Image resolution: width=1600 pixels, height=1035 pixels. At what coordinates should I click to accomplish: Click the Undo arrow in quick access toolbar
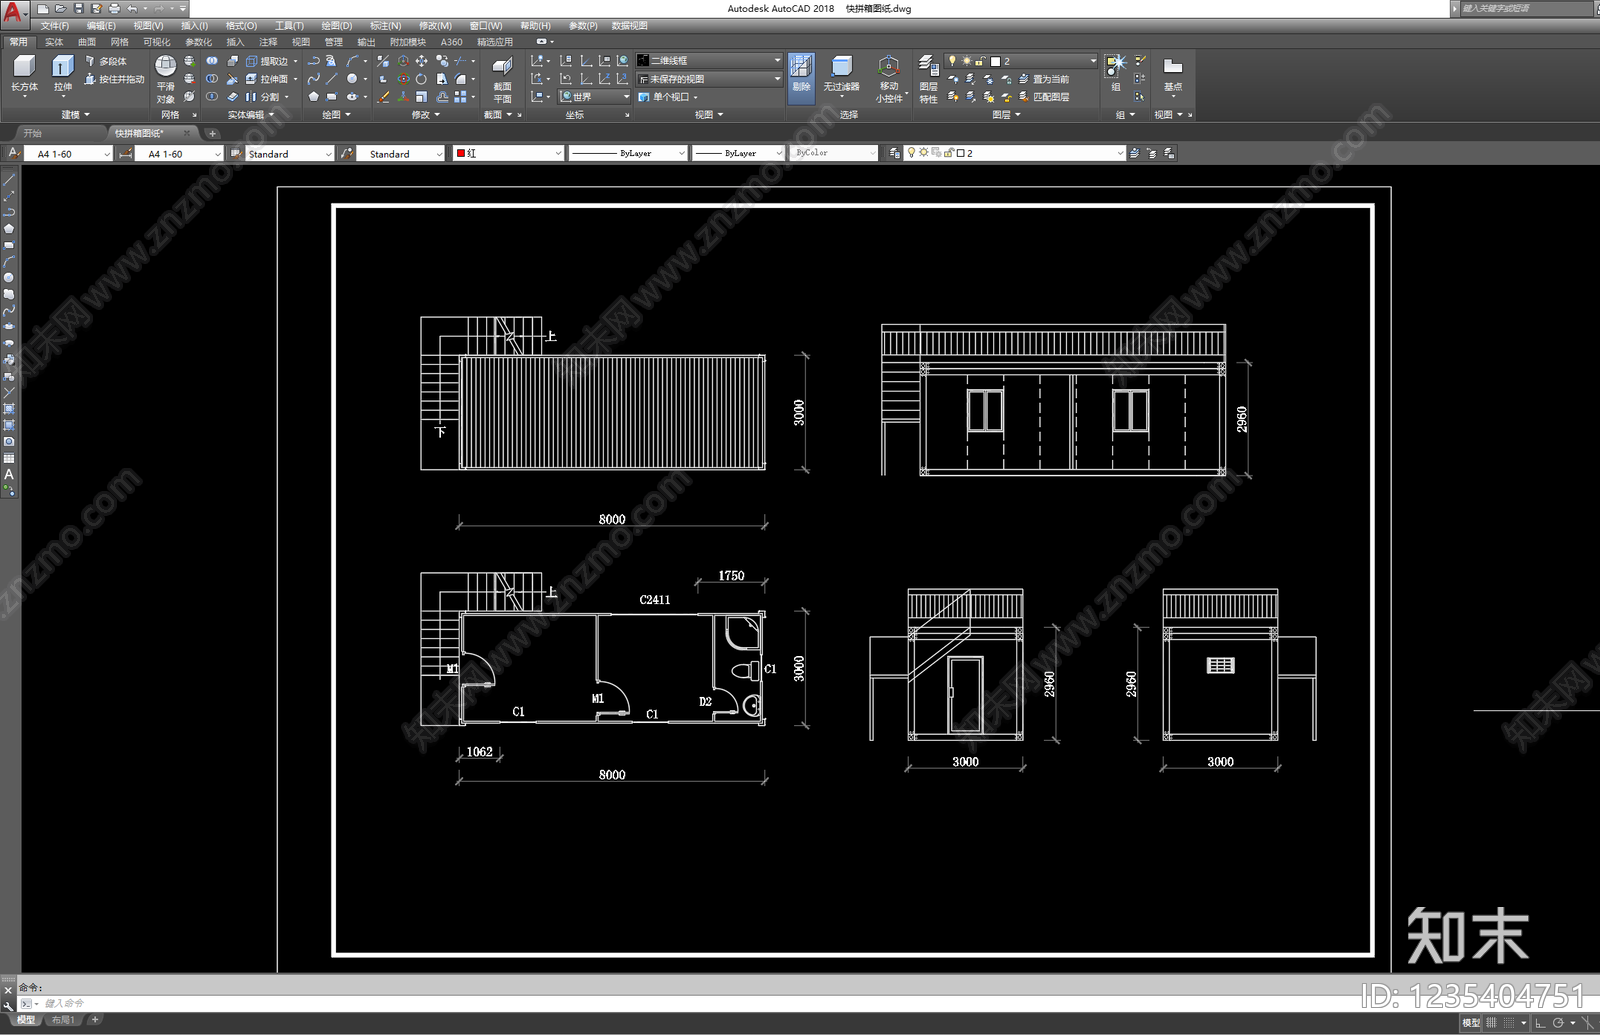(131, 9)
